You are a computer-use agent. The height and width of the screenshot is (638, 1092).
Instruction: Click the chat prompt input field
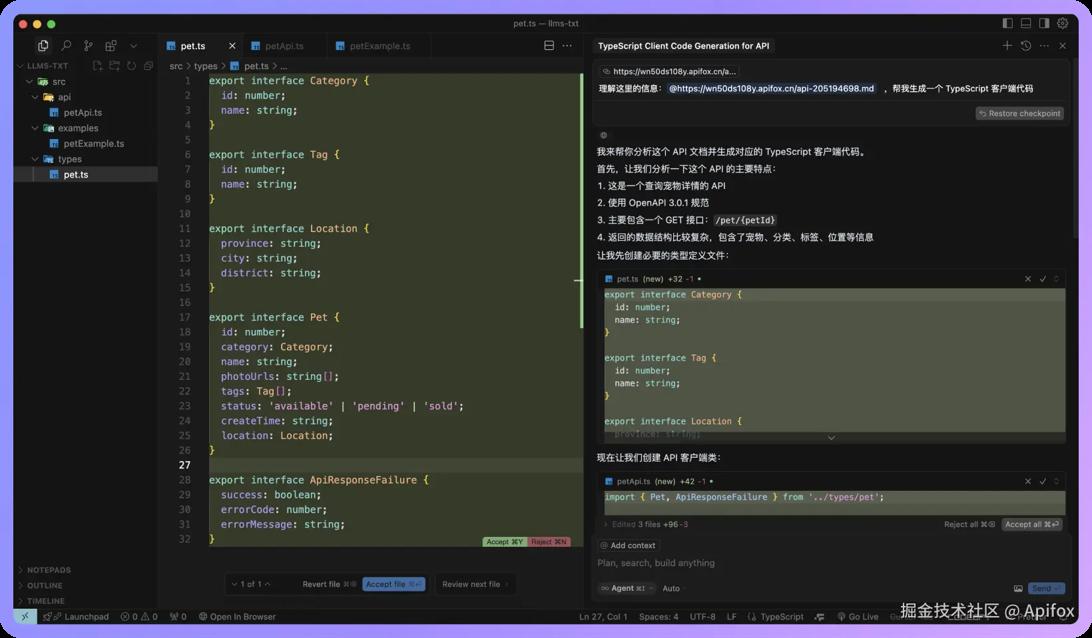[830, 563]
